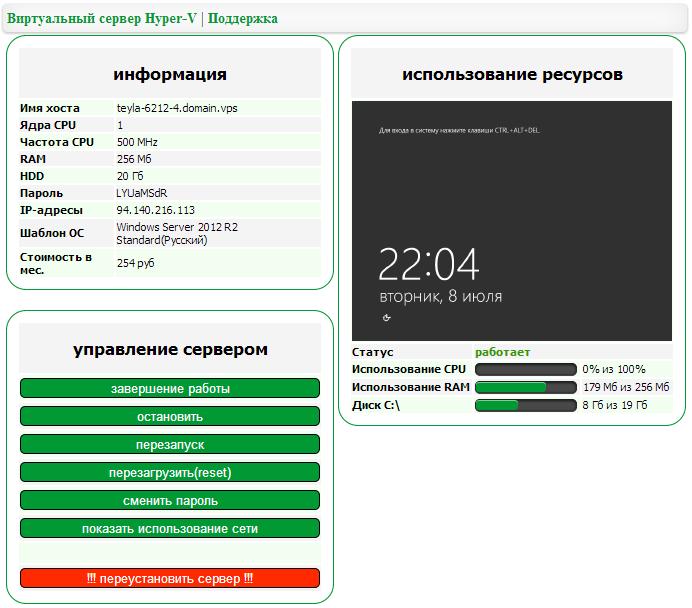Click the 8 Гб из 19 Гб reading
The image size is (692, 608).
[x=615, y=405]
